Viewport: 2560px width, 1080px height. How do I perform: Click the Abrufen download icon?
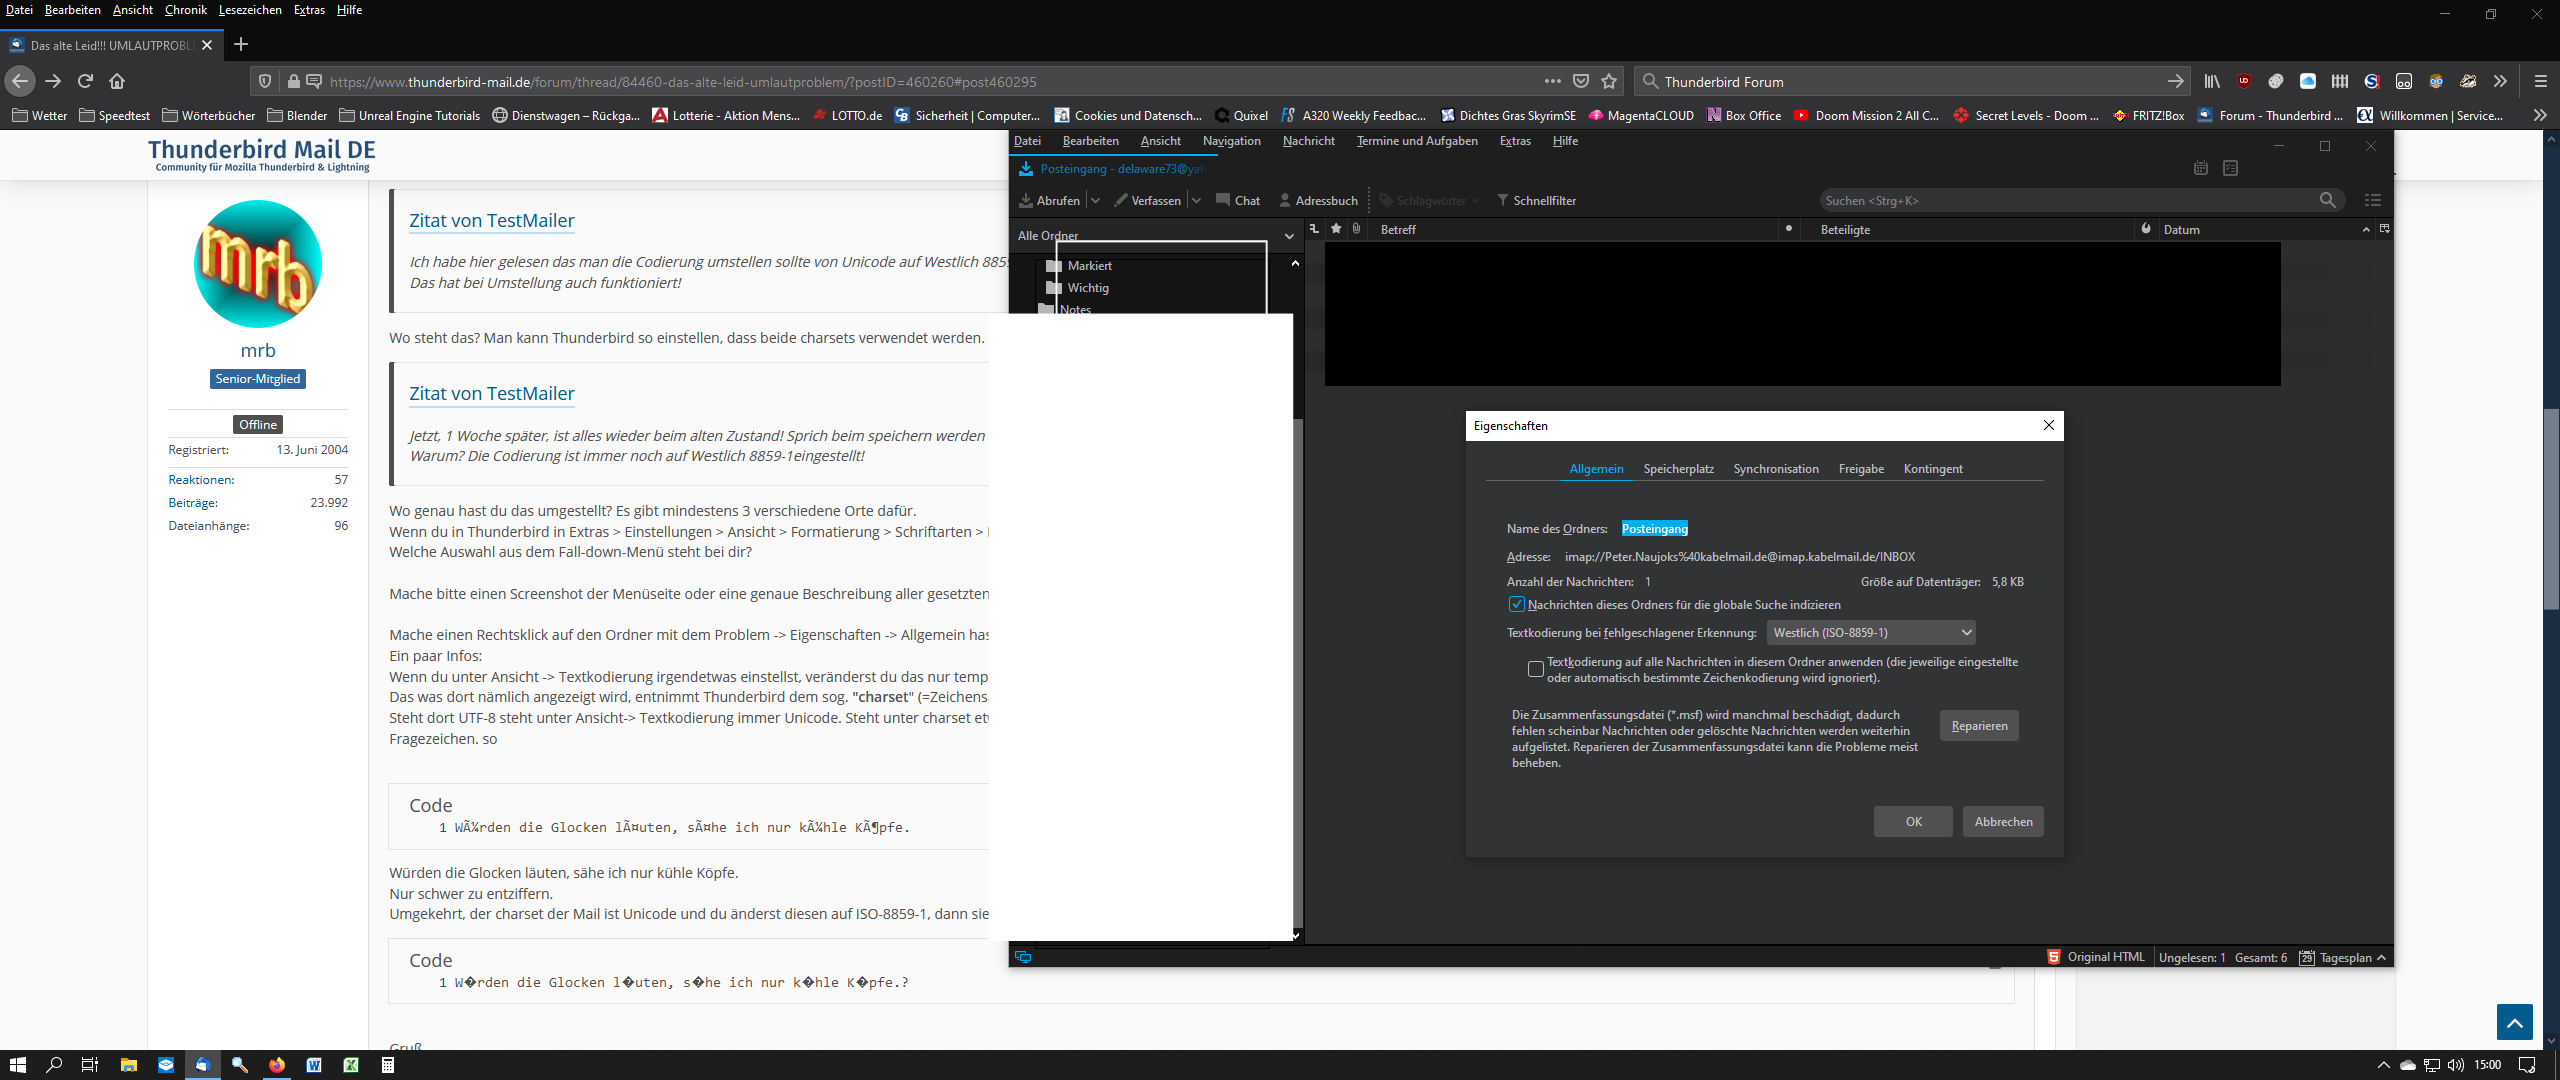coord(1026,201)
